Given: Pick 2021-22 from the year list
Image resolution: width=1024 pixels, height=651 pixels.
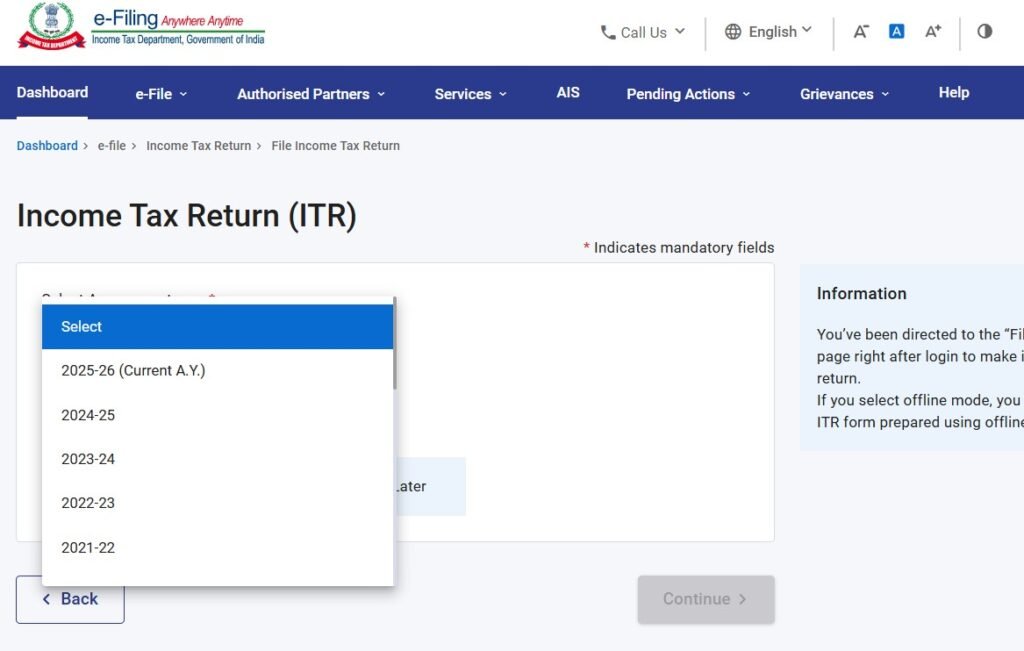Looking at the screenshot, I should coord(88,547).
